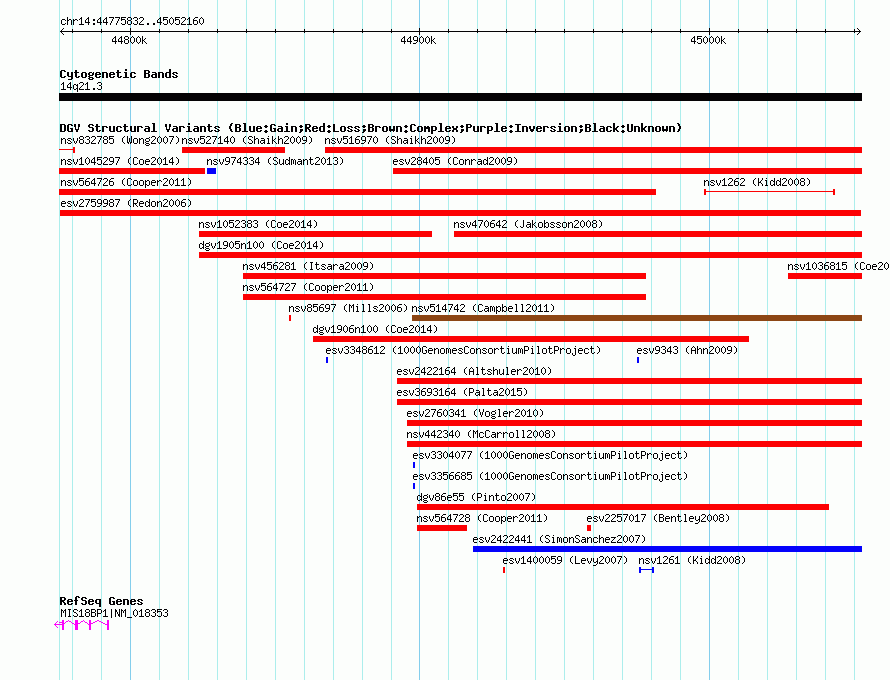Select the blue nsv974334 (Sudmant2013) gain bar
The width and height of the screenshot is (890, 680).
tap(211, 171)
